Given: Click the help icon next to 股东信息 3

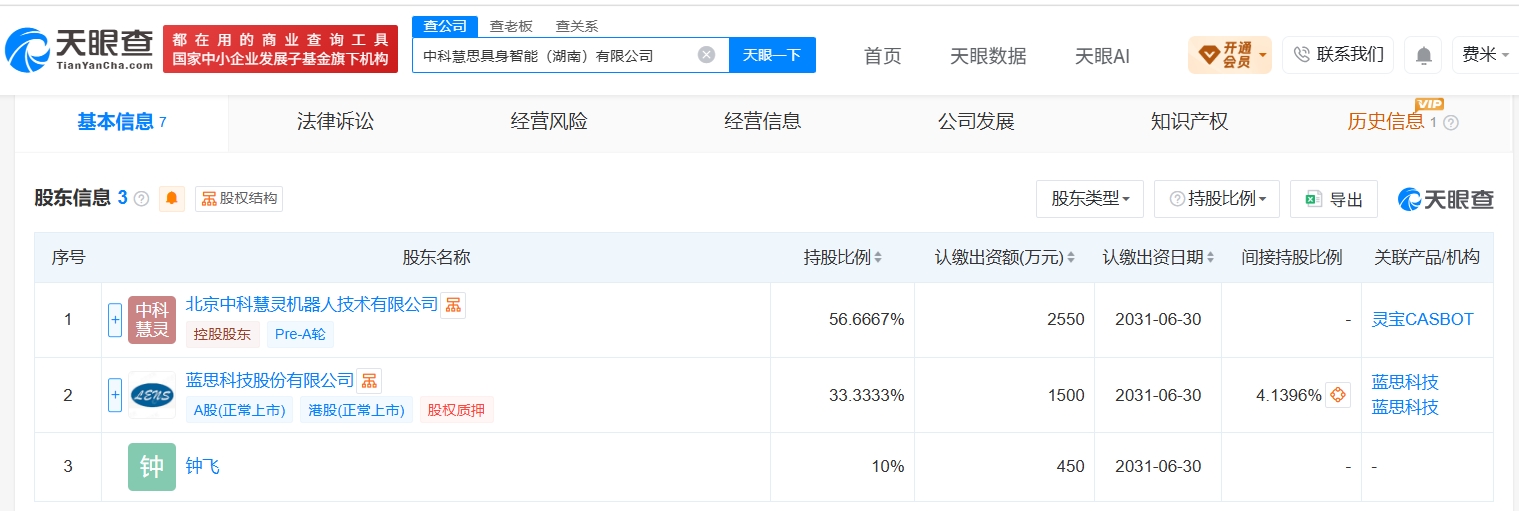Looking at the screenshot, I should pos(142,198).
